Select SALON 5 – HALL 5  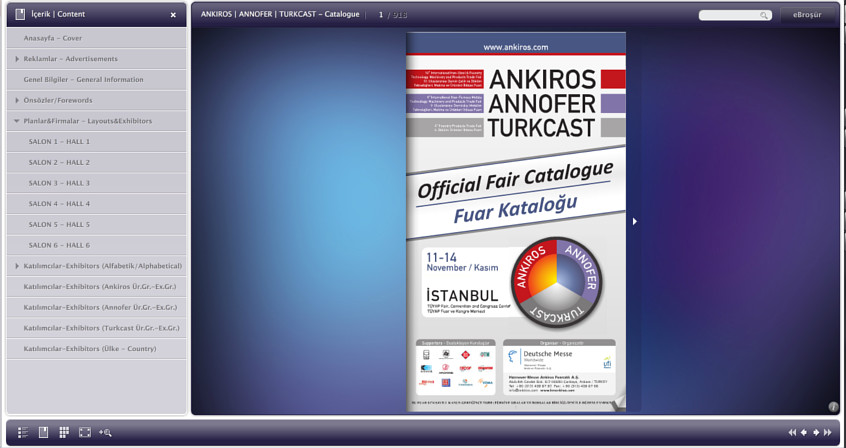pyautogui.click(x=97, y=225)
